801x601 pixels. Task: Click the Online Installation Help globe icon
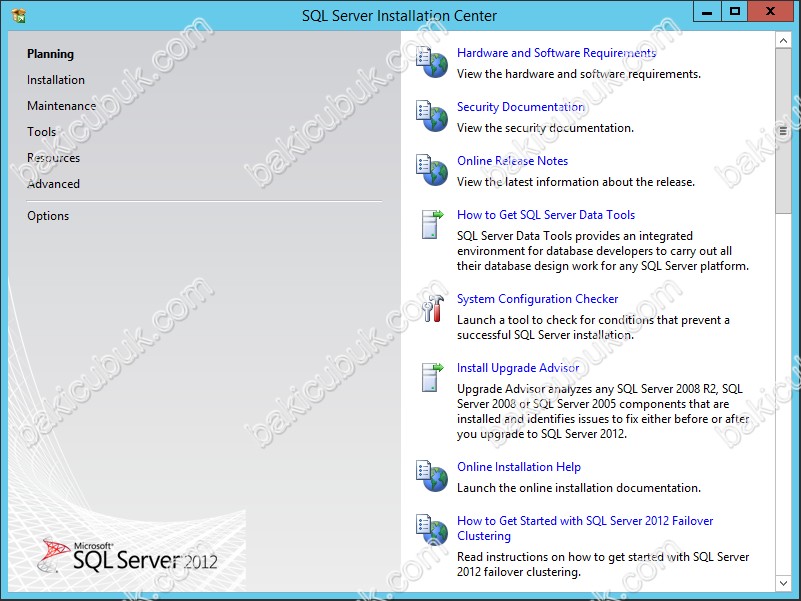click(x=432, y=476)
